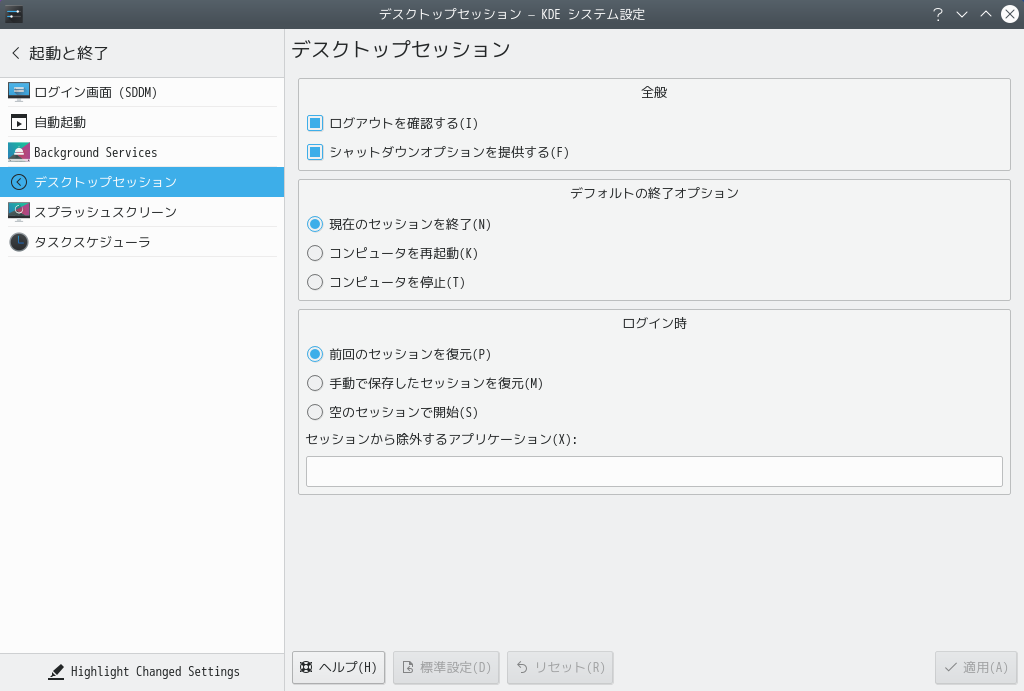Click the KDE system settings titlebar icon
Image resolution: width=1024 pixels, height=691 pixels.
(x=14, y=14)
